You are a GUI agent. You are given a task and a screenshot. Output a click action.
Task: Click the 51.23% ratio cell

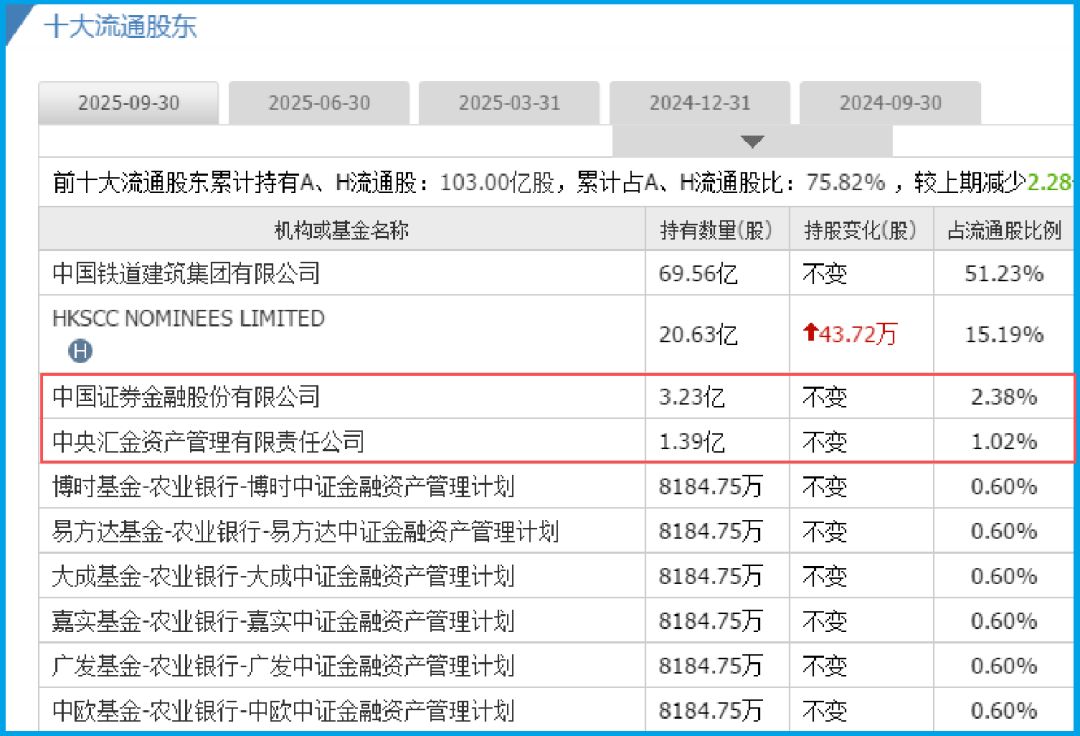[x=1004, y=274]
